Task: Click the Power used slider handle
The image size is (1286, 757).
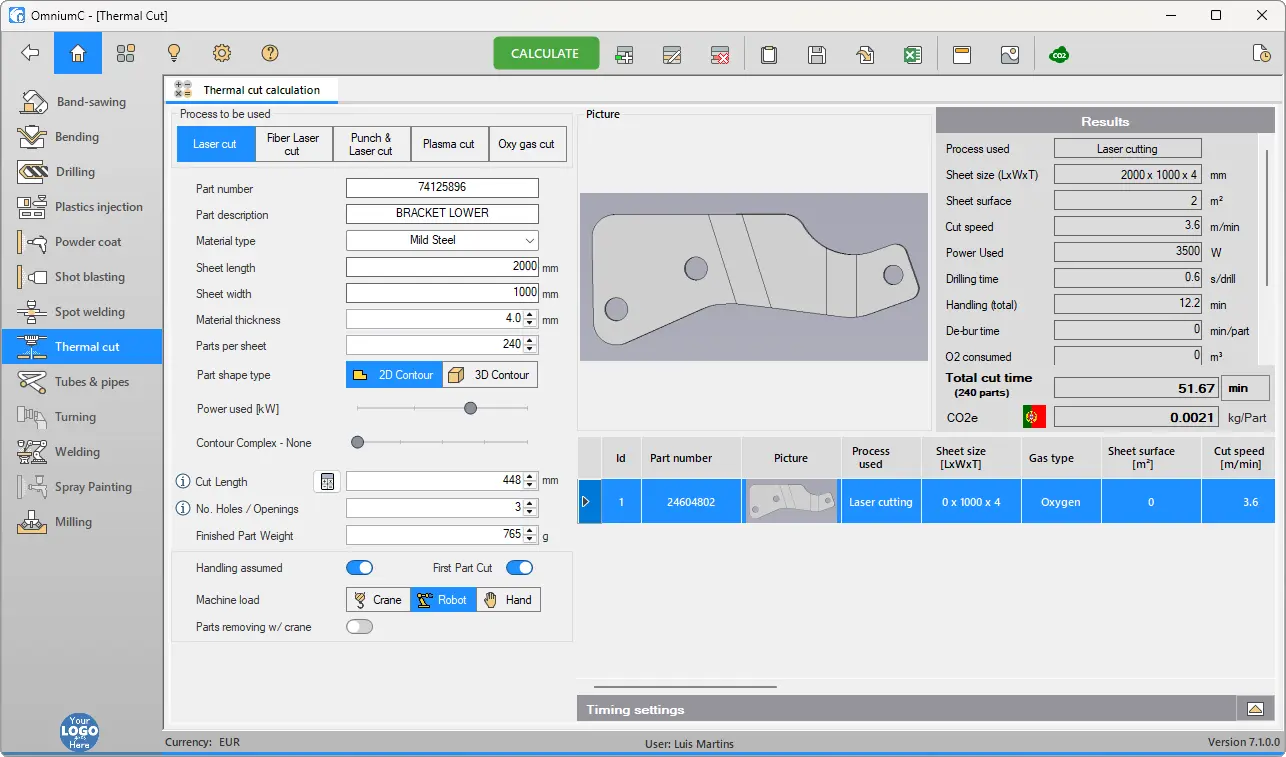Action: (x=470, y=408)
